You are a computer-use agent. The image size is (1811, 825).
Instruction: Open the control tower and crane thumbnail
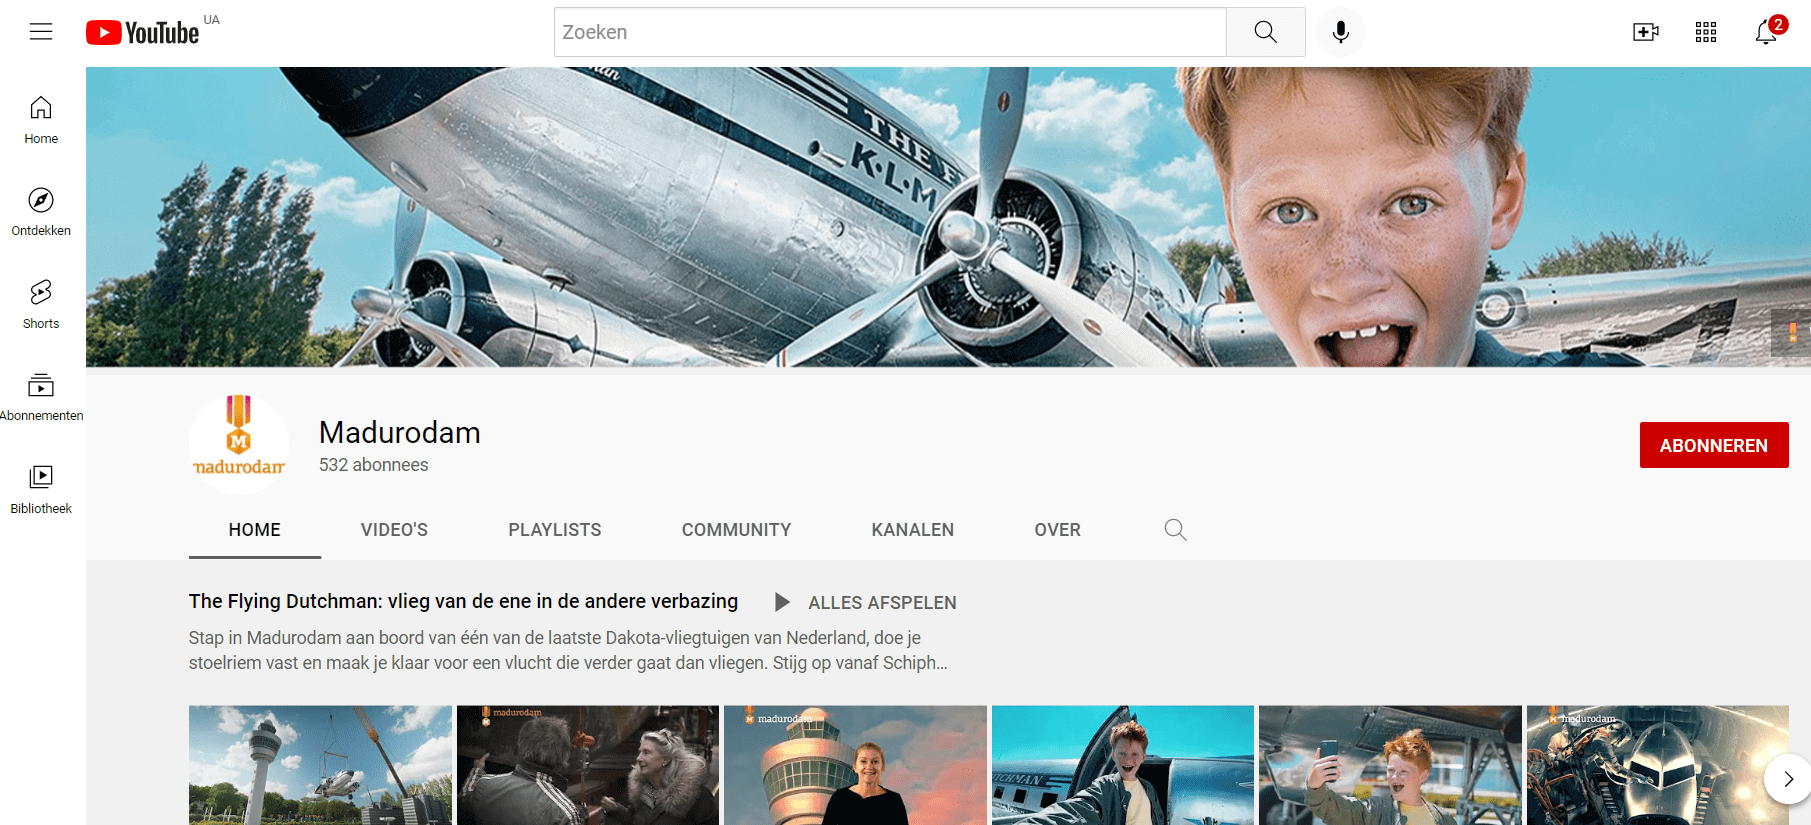[x=320, y=765]
